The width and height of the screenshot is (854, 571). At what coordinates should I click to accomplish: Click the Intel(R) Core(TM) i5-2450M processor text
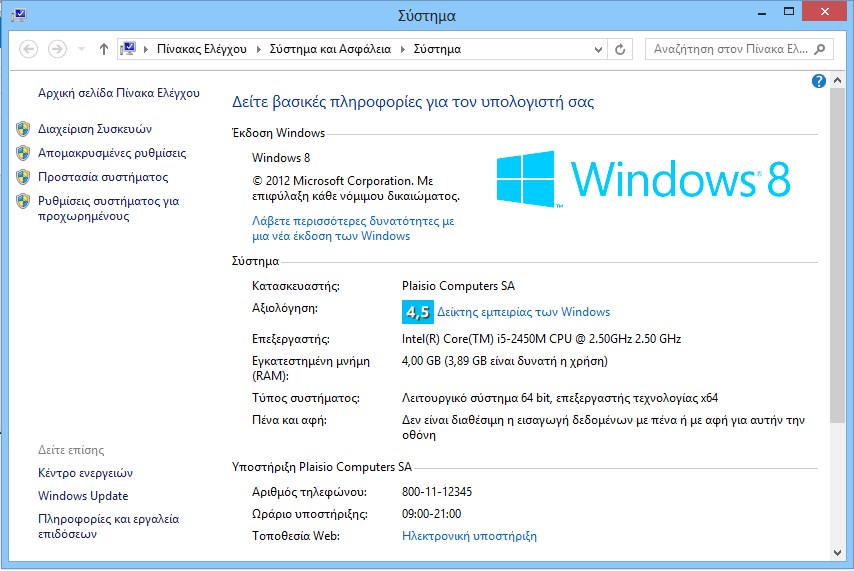[541, 339]
